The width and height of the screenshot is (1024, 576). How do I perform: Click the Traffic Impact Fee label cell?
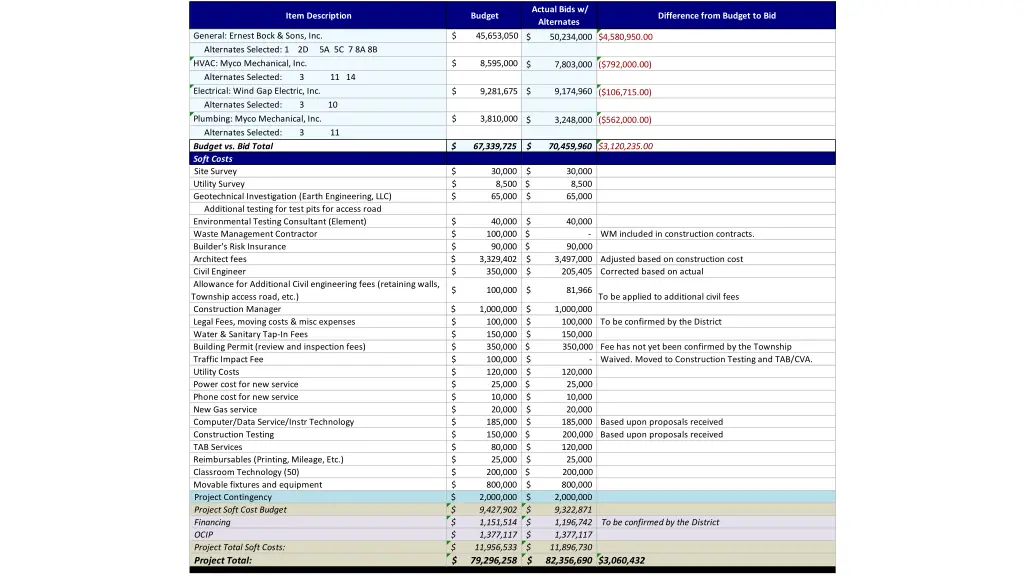tap(229, 359)
